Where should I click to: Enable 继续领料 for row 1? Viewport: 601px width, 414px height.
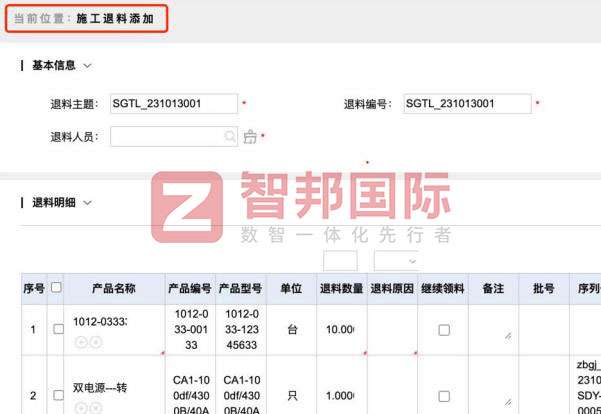click(444, 330)
